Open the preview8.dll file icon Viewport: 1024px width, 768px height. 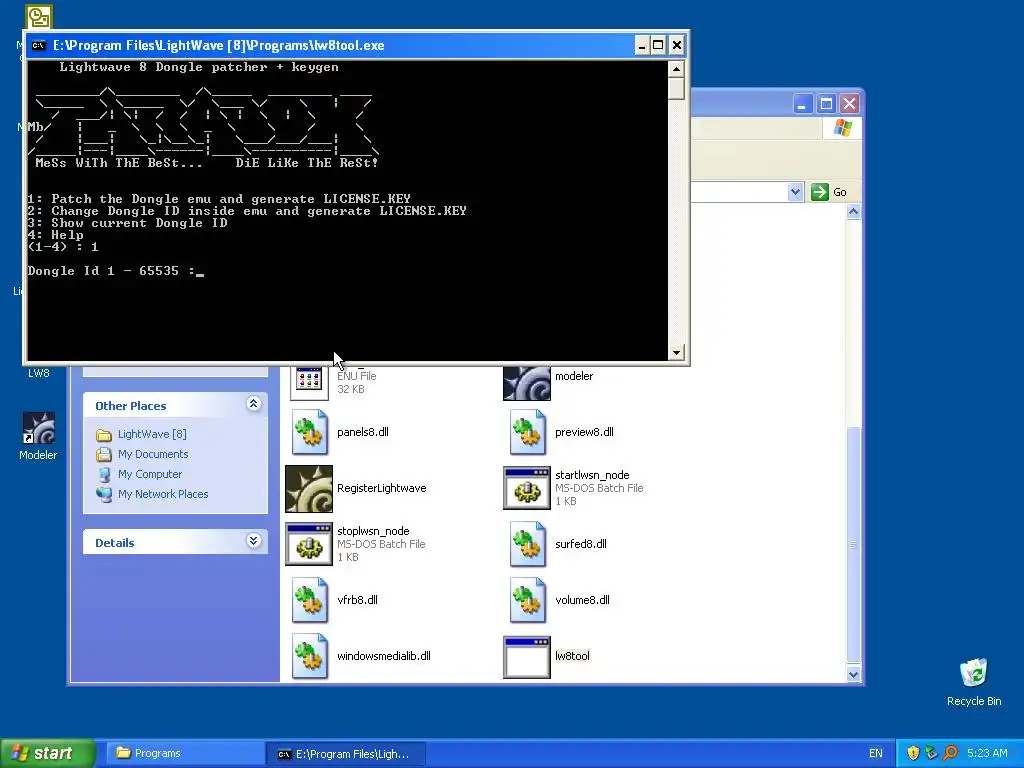(528, 432)
